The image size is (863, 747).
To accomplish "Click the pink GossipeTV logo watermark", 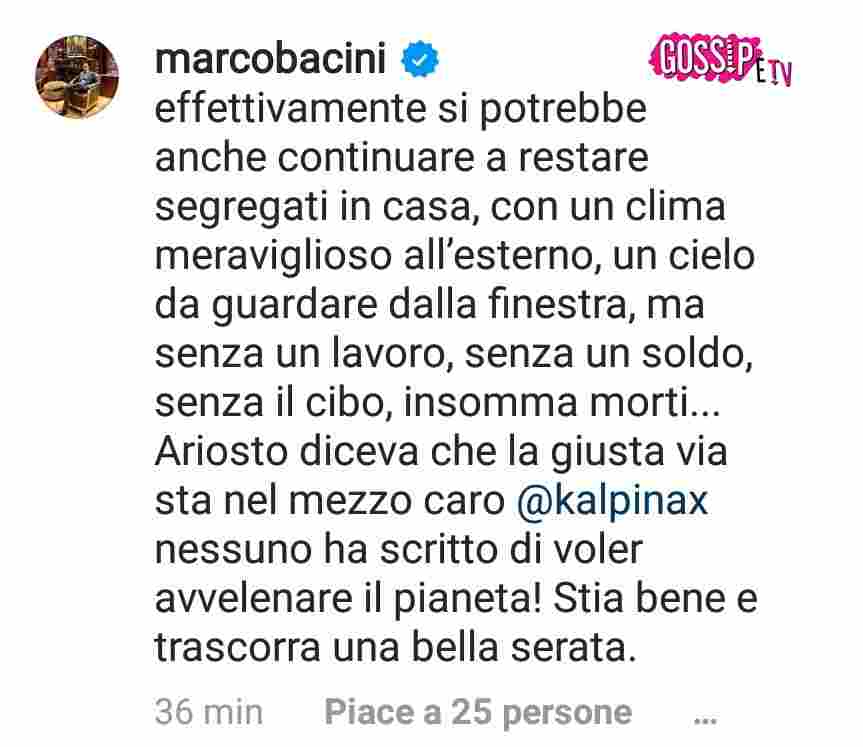I will [720, 60].
